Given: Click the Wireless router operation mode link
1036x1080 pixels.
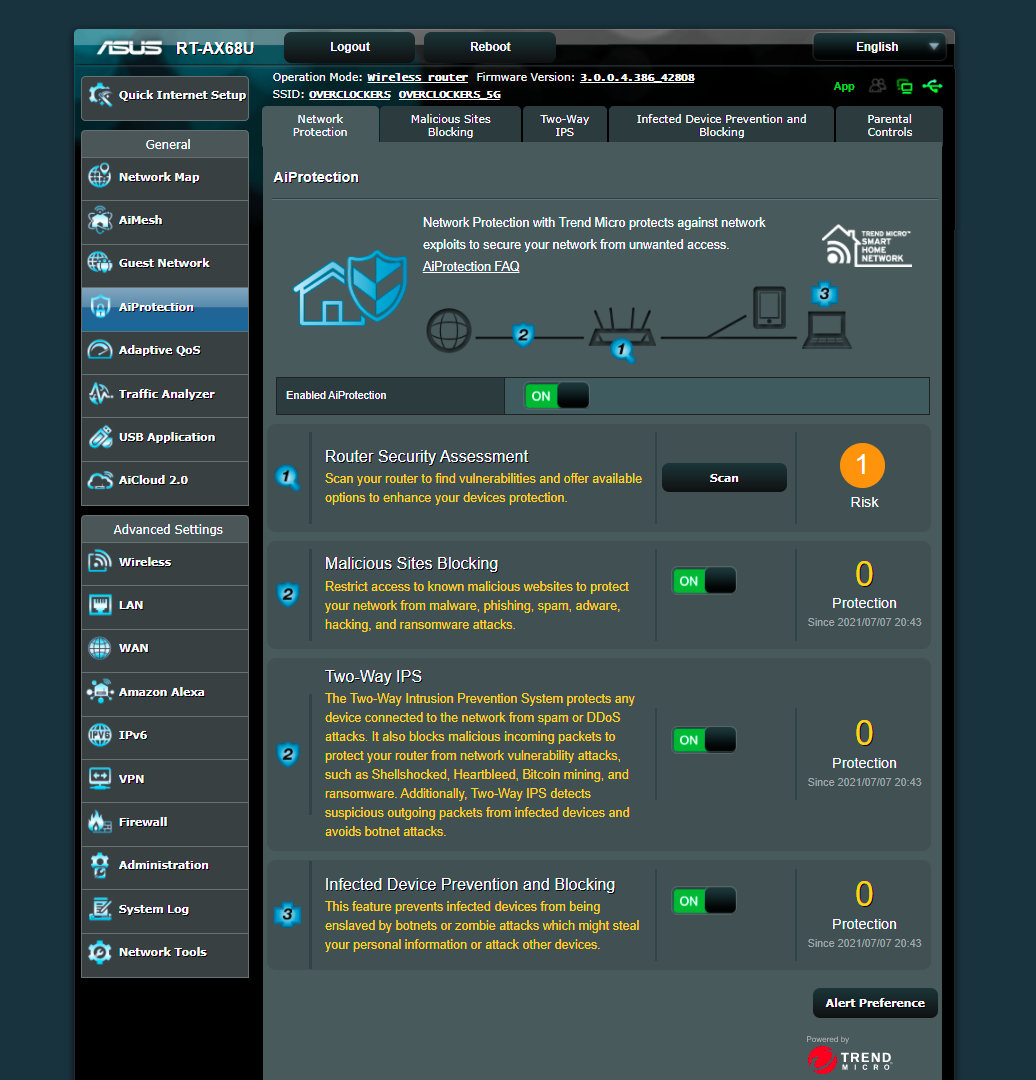Looking at the screenshot, I should tap(417, 77).
